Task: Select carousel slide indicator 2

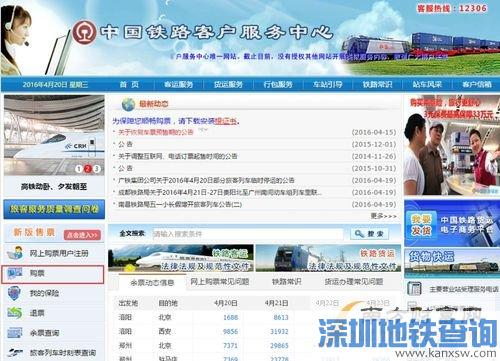Action: click(88, 169)
